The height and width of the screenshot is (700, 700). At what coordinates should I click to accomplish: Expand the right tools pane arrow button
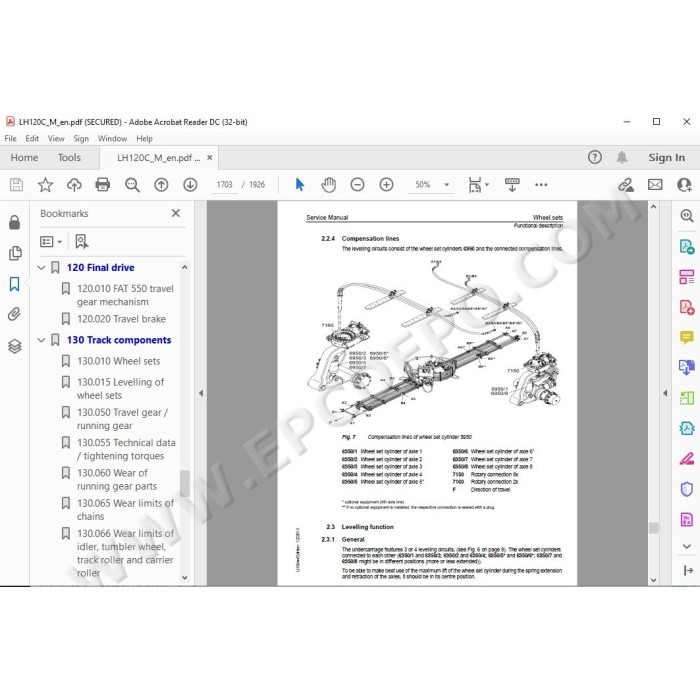tap(688, 570)
